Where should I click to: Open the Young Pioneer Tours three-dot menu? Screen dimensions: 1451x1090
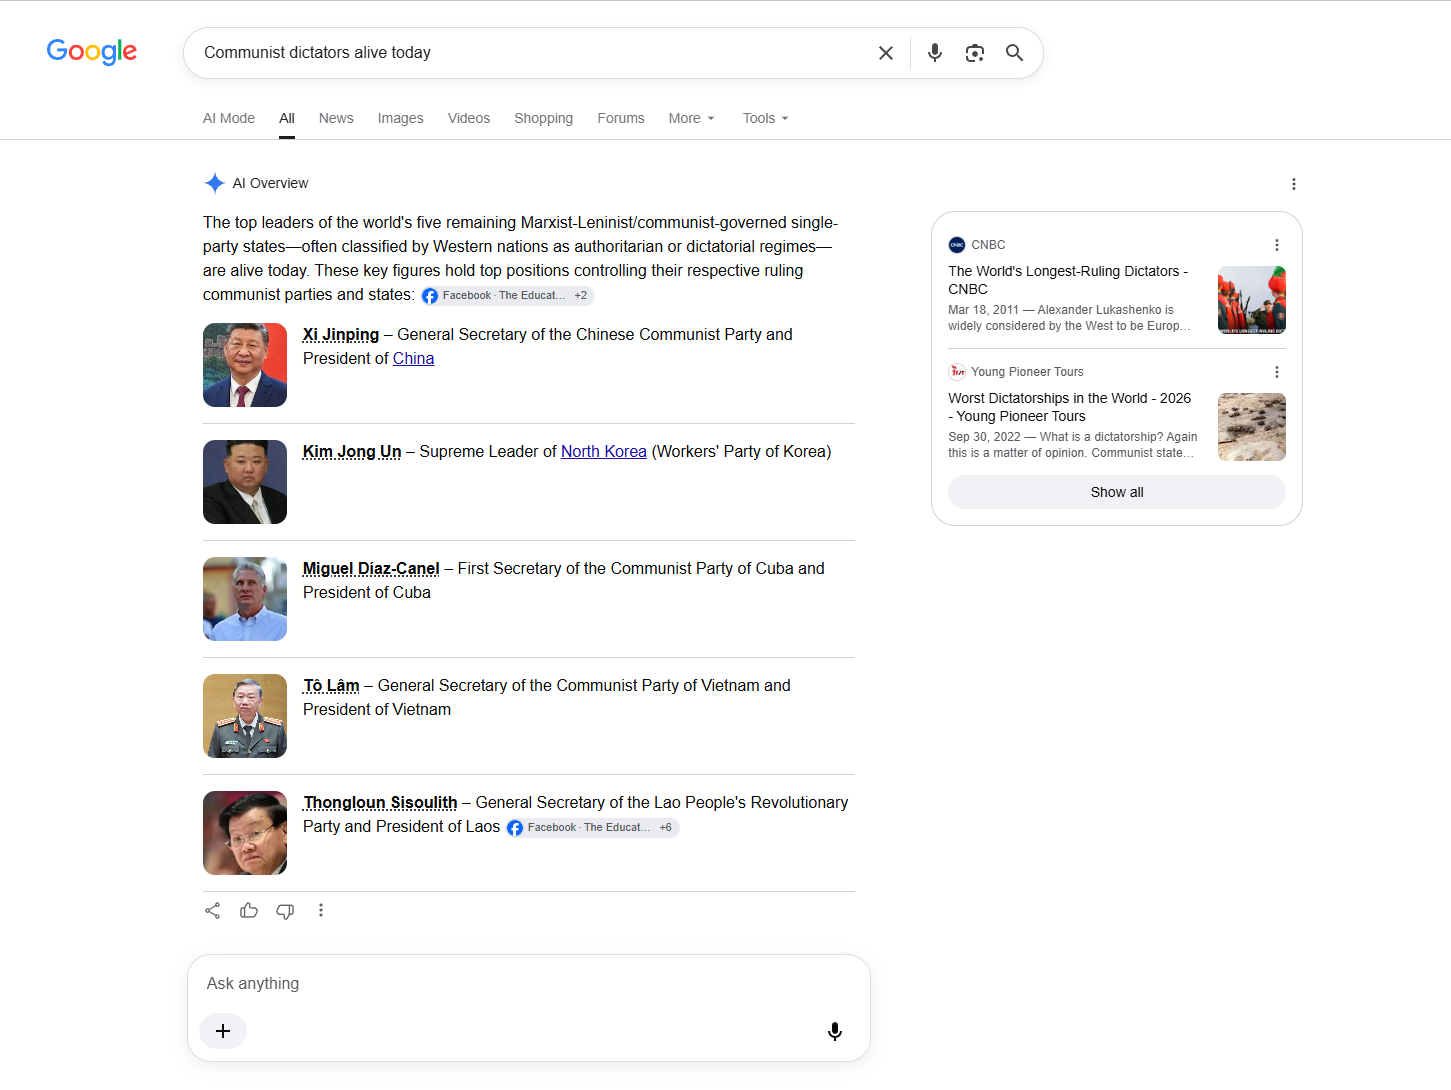[1277, 372]
